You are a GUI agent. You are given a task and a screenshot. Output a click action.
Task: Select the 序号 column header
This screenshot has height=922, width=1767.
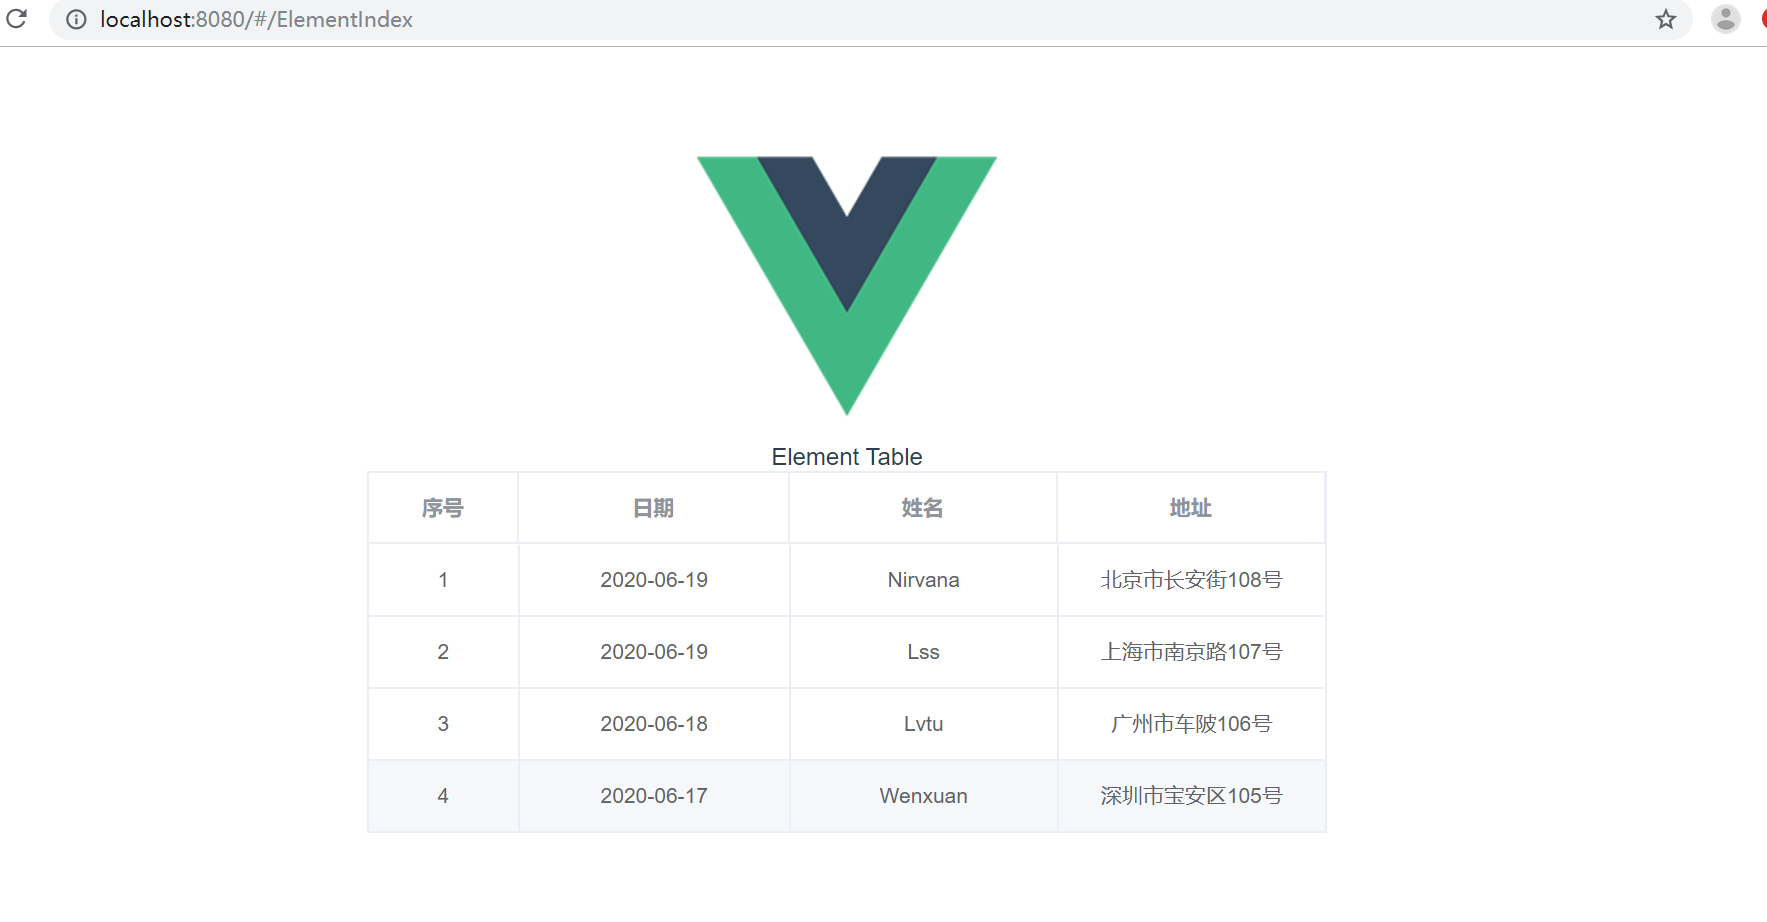[442, 507]
